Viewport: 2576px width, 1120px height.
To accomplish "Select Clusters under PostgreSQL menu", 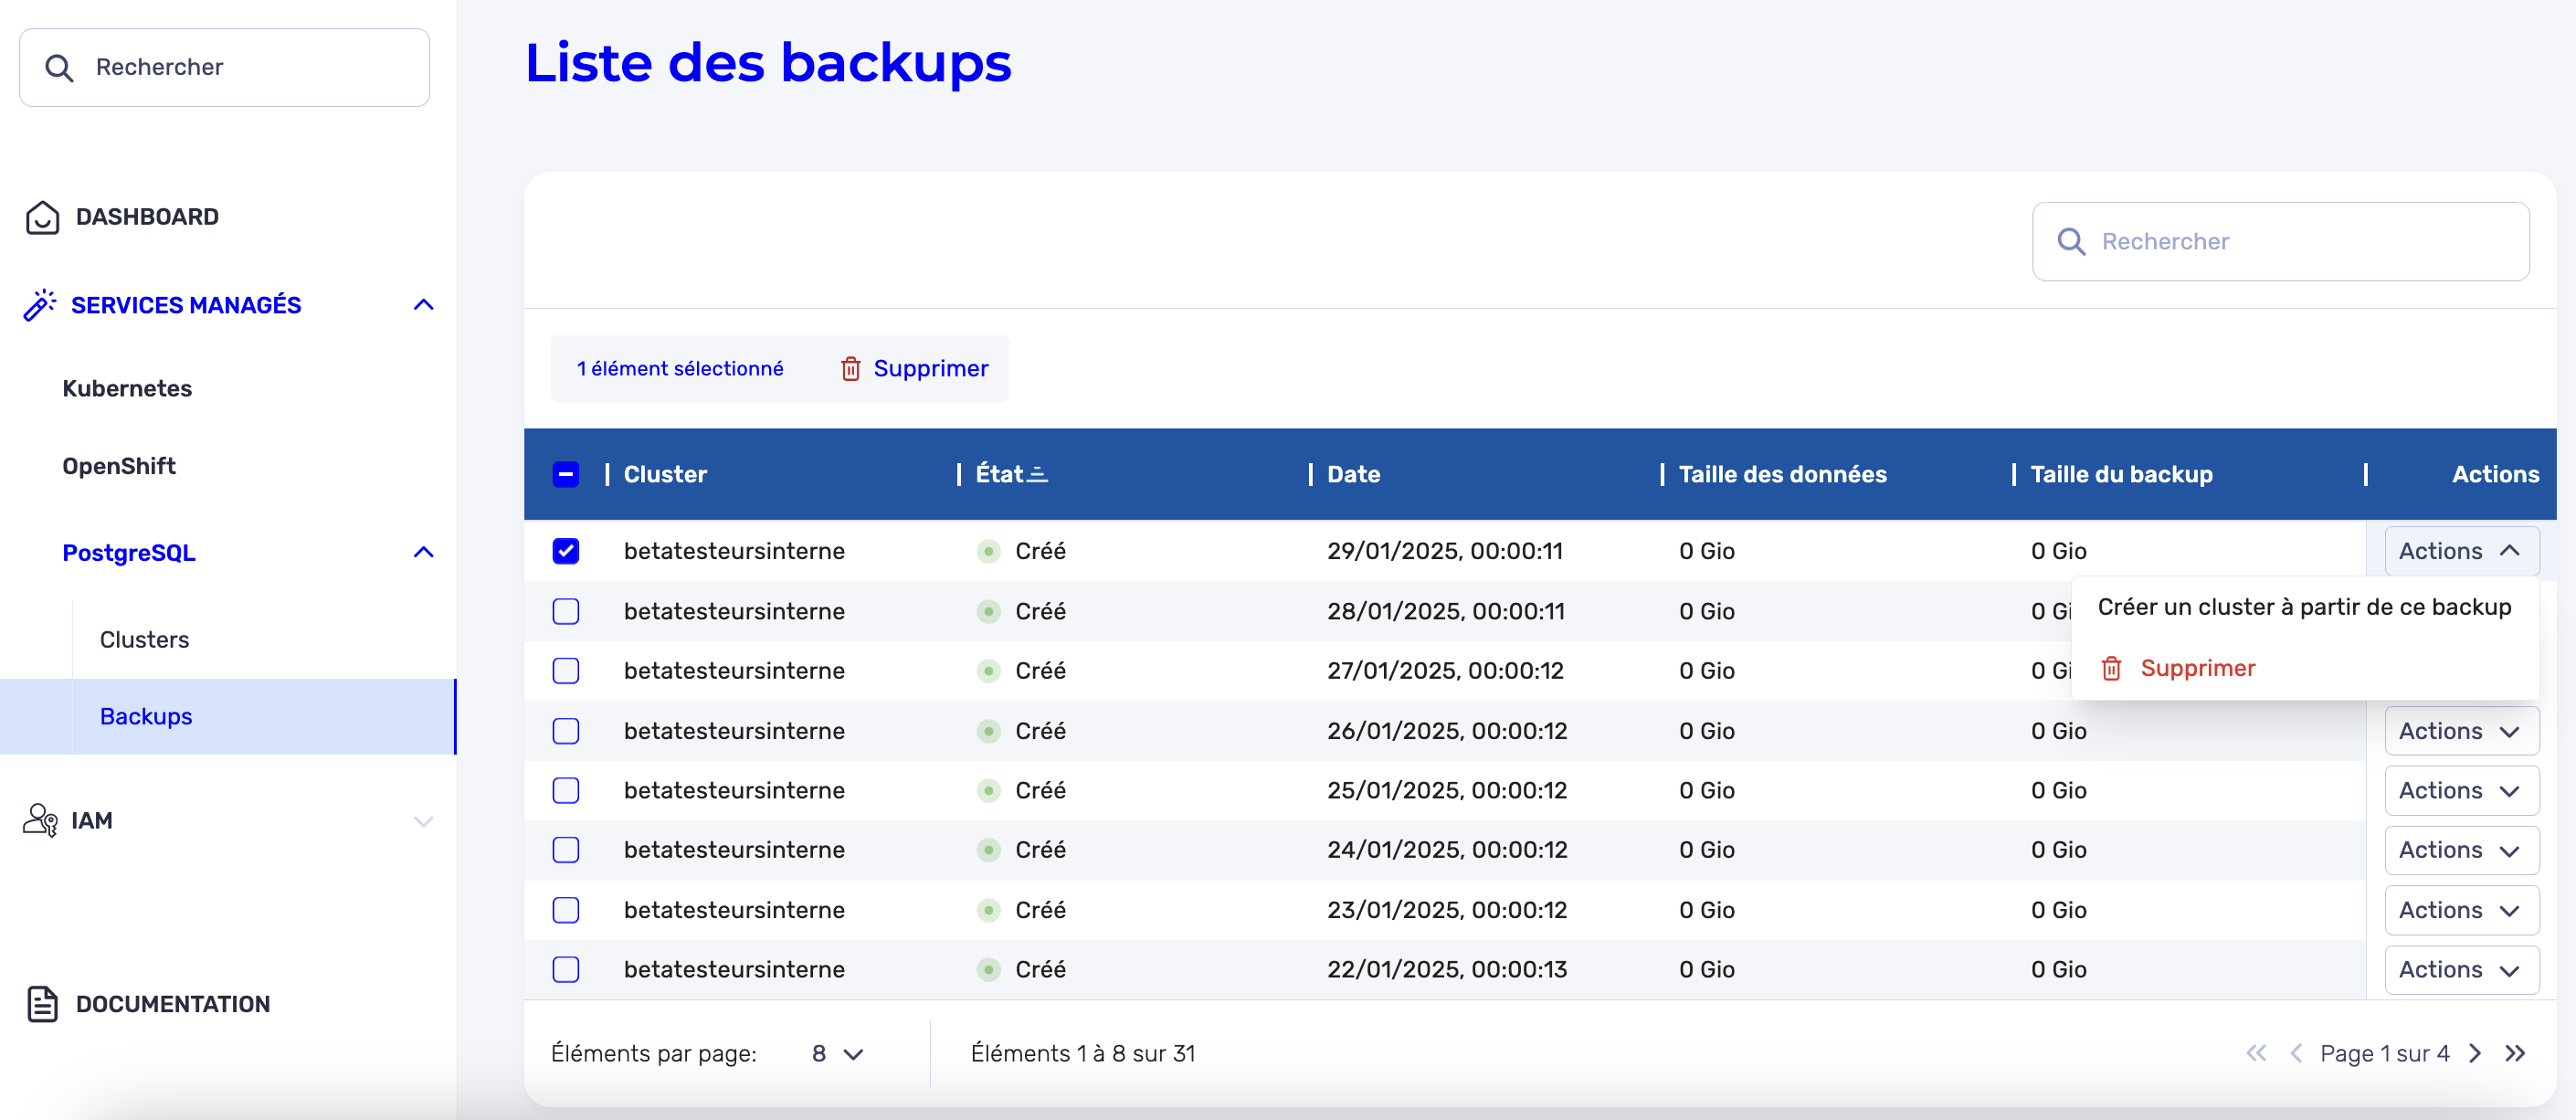I will [x=144, y=637].
